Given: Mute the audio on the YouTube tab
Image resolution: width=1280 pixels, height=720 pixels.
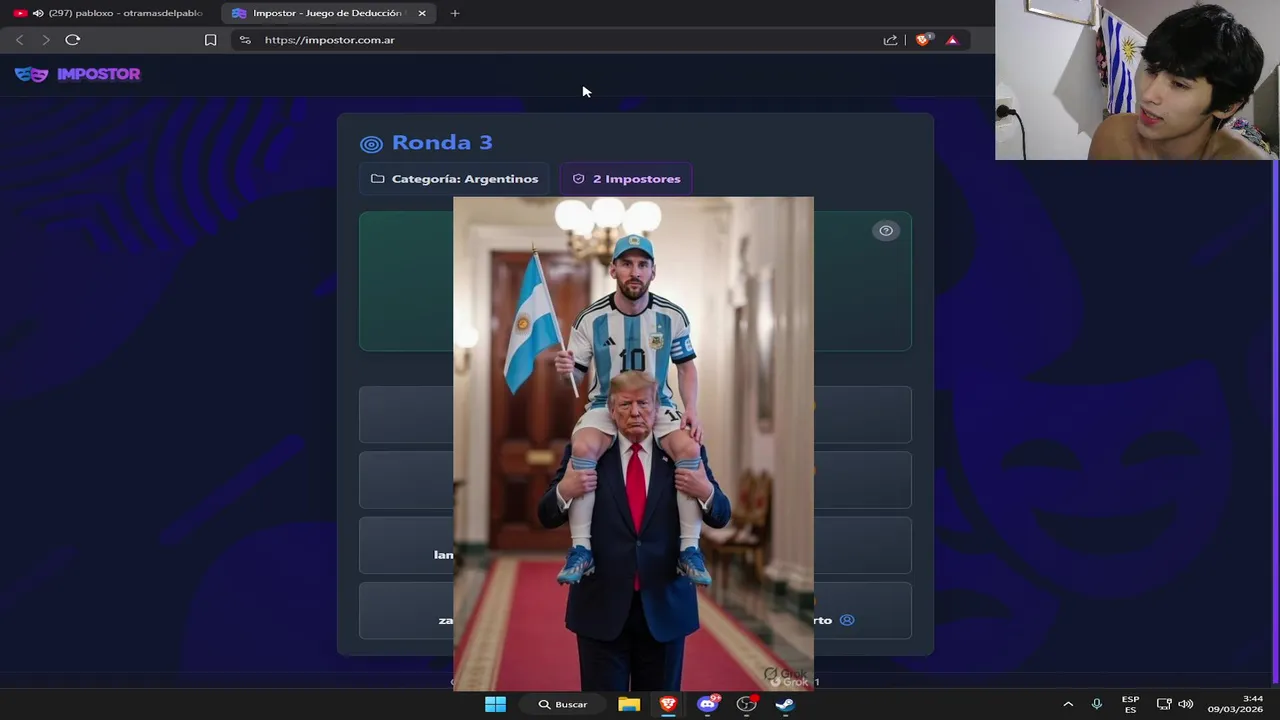Looking at the screenshot, I should [x=38, y=13].
